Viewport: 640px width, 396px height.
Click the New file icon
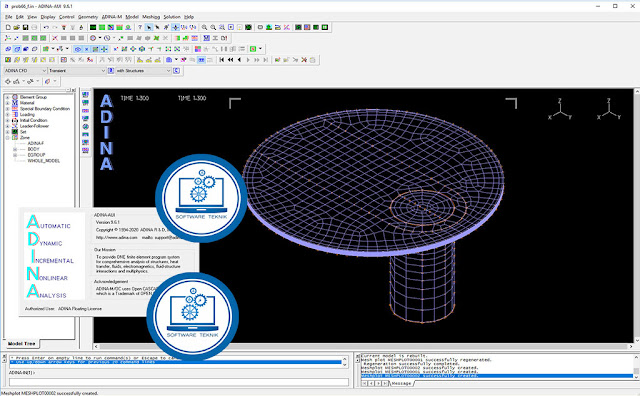[x=8, y=27]
